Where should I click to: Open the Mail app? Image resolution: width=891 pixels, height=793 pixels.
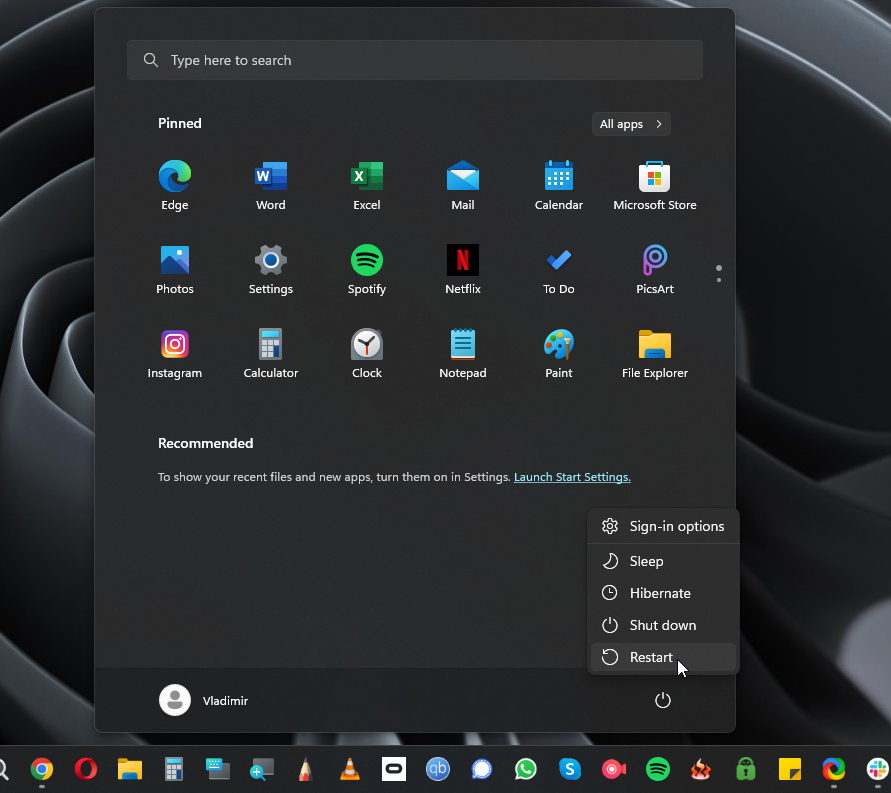(x=463, y=186)
